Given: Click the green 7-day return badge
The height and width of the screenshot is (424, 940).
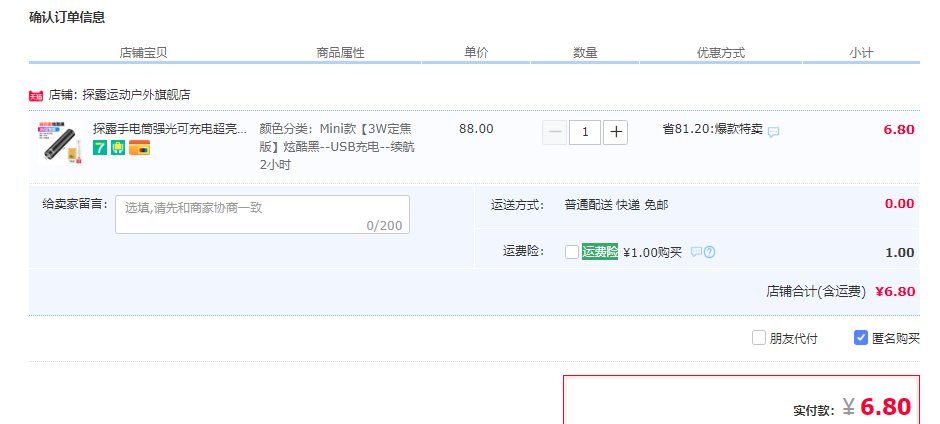Looking at the screenshot, I should (x=100, y=148).
